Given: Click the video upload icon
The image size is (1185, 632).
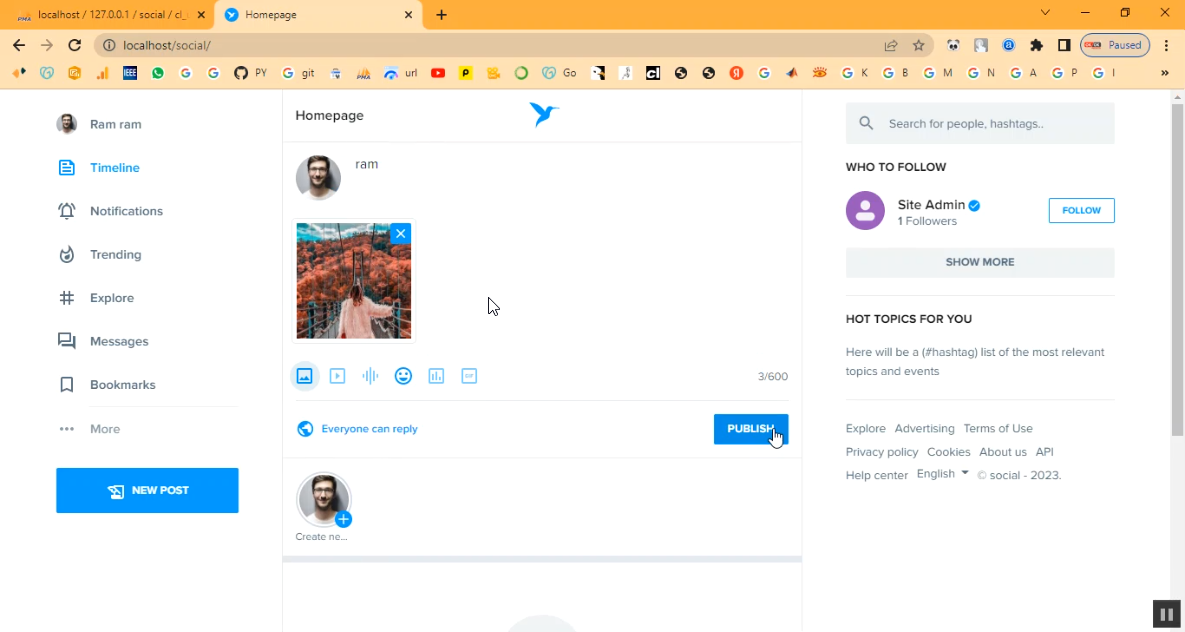Looking at the screenshot, I should point(338,376).
